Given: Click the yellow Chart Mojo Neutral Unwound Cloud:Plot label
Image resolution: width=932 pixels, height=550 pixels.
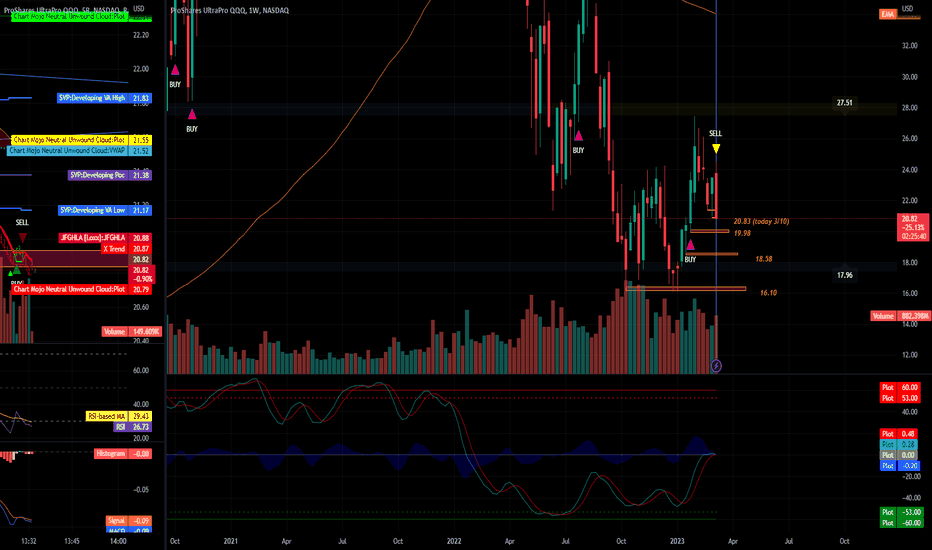Looking at the screenshot, I should coord(70,140).
